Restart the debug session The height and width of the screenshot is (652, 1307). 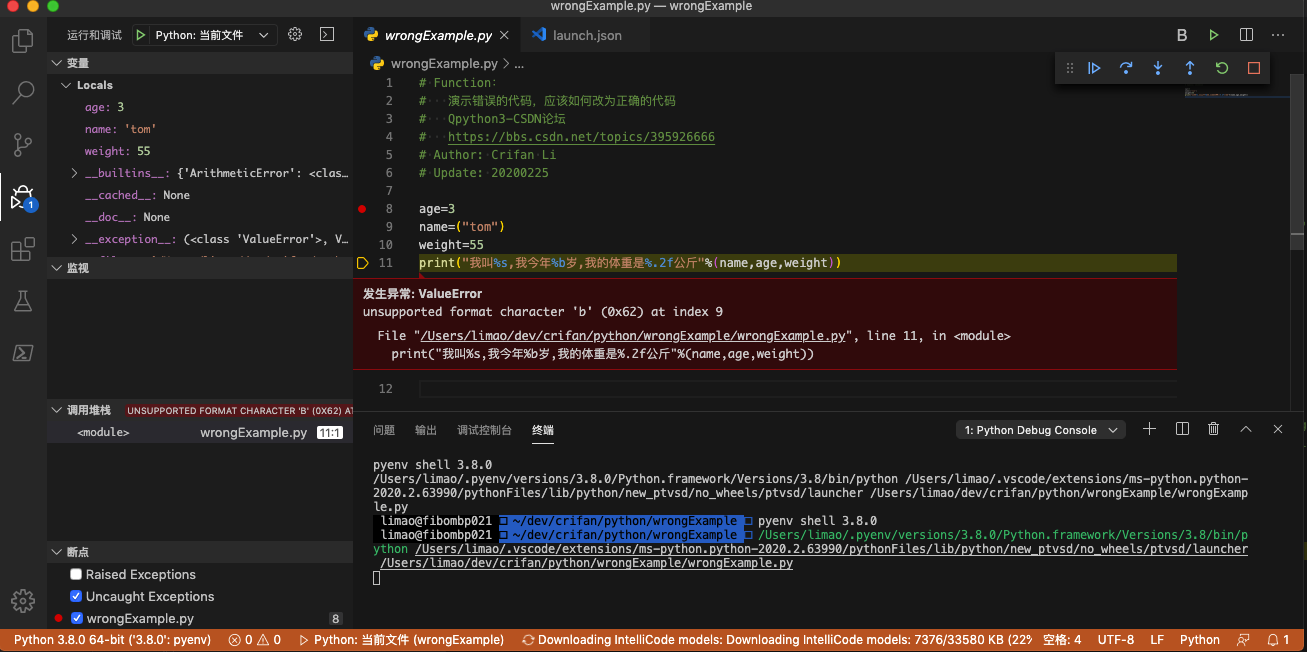pyautogui.click(x=1222, y=68)
